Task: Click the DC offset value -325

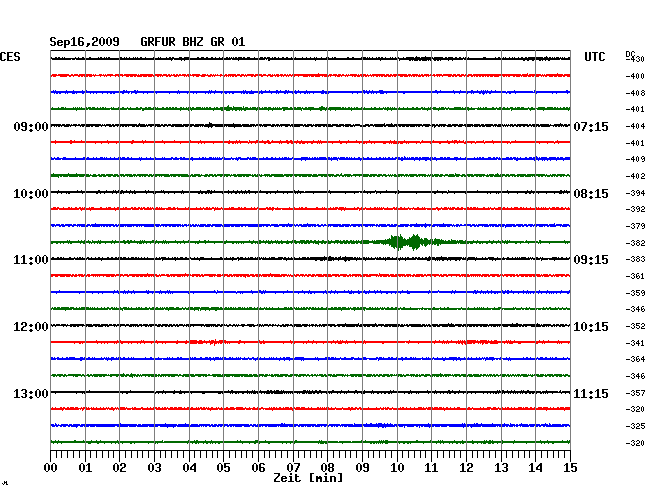Action: pos(635,426)
